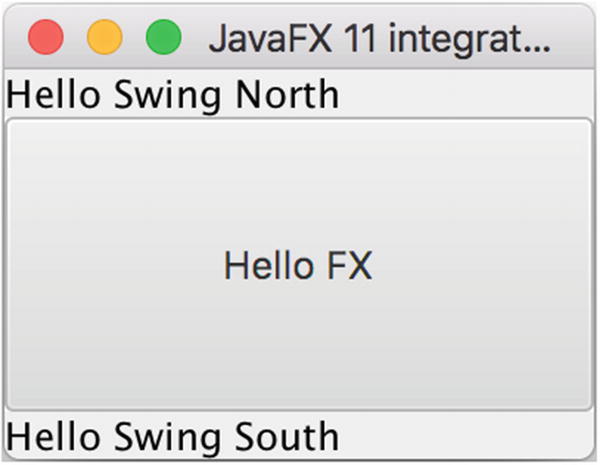Click the word Swing in south label
Viewport: 600px width, 465px height.
click(170, 439)
